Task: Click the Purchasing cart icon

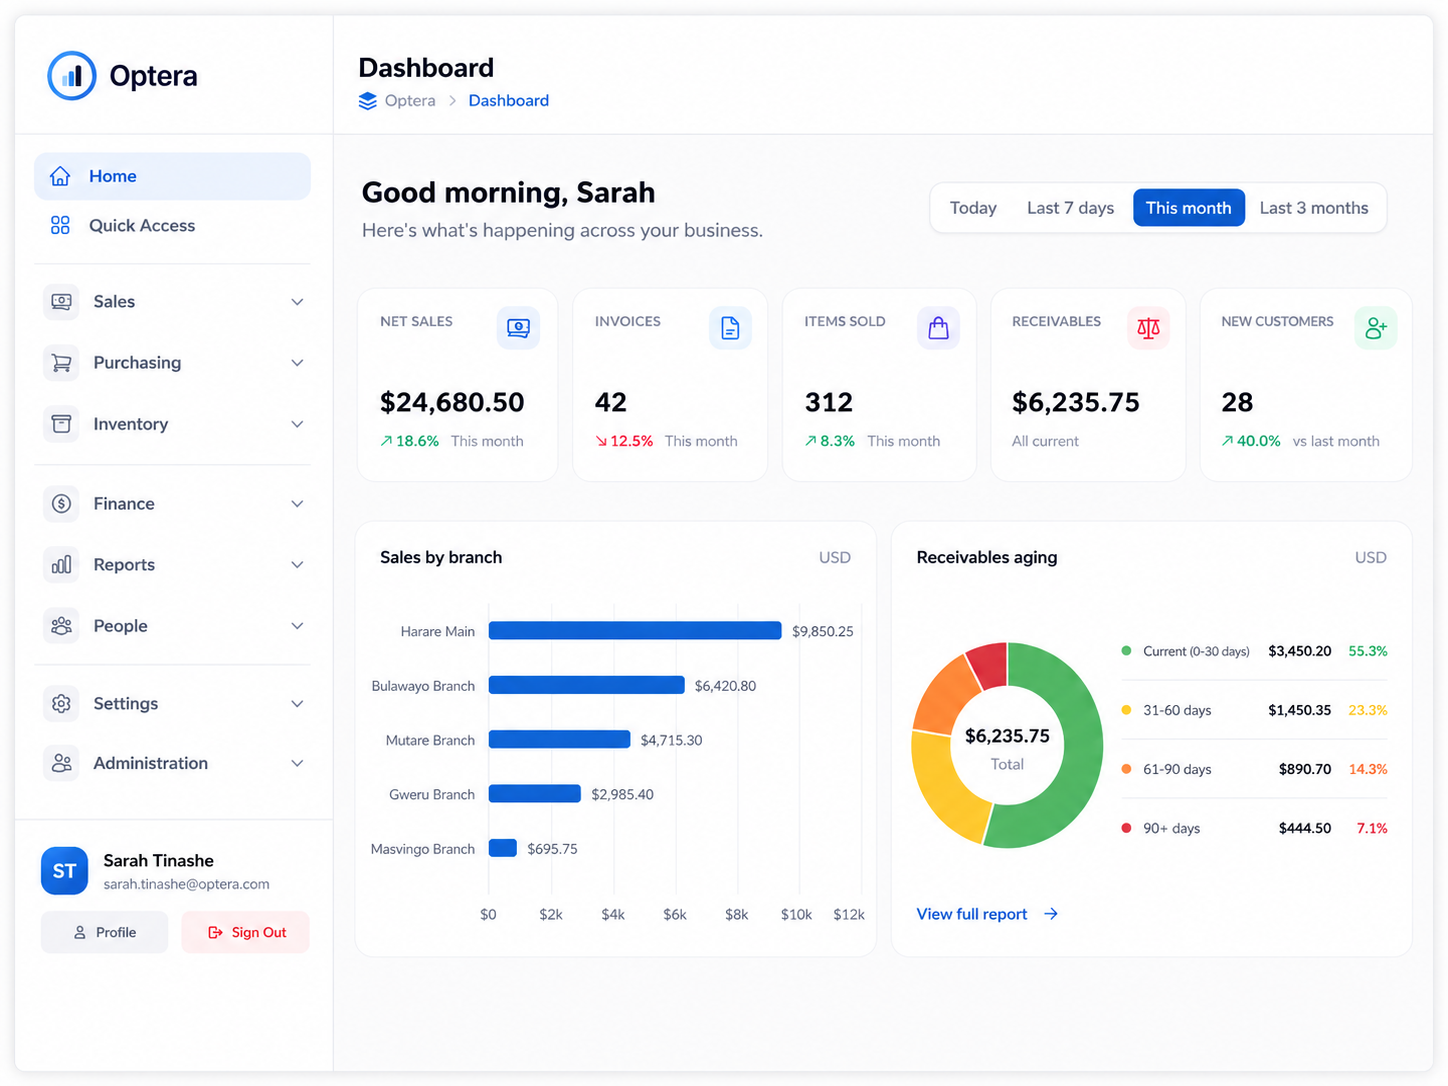Action: coord(61,363)
